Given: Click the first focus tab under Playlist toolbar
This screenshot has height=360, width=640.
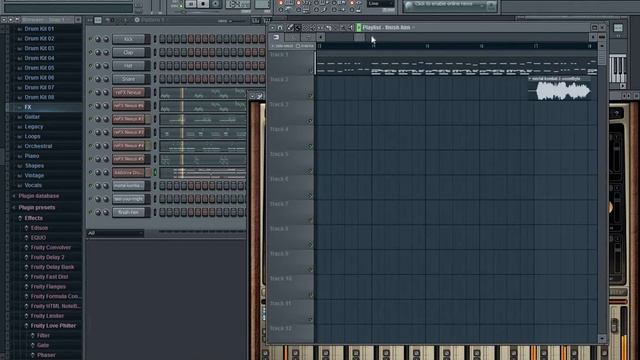Looking at the screenshot, I should coord(276,37).
